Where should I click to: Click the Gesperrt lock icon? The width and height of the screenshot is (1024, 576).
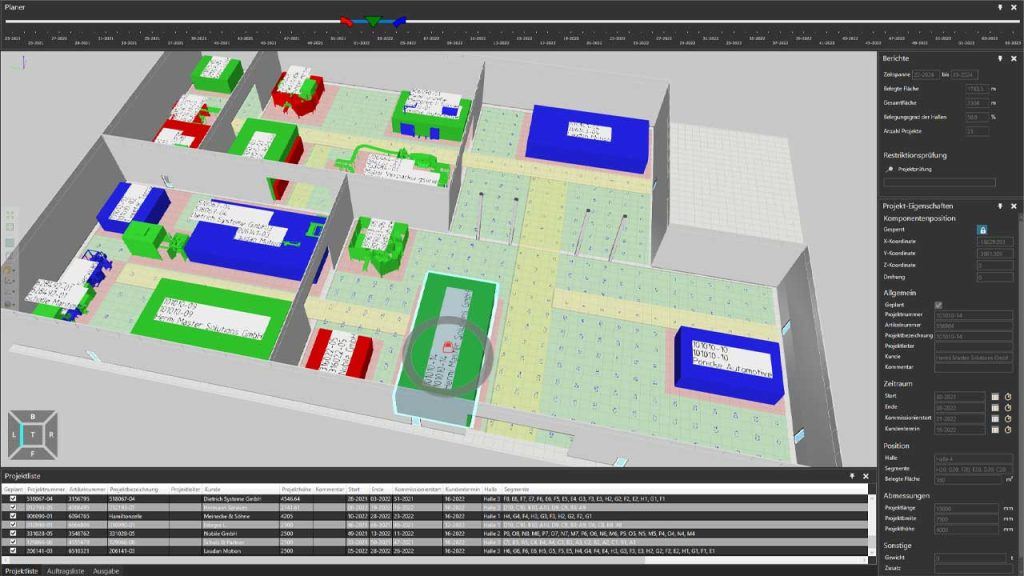pos(982,229)
